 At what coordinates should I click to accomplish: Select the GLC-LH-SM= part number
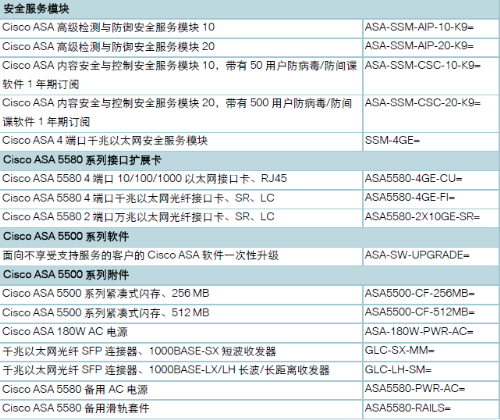(398, 370)
